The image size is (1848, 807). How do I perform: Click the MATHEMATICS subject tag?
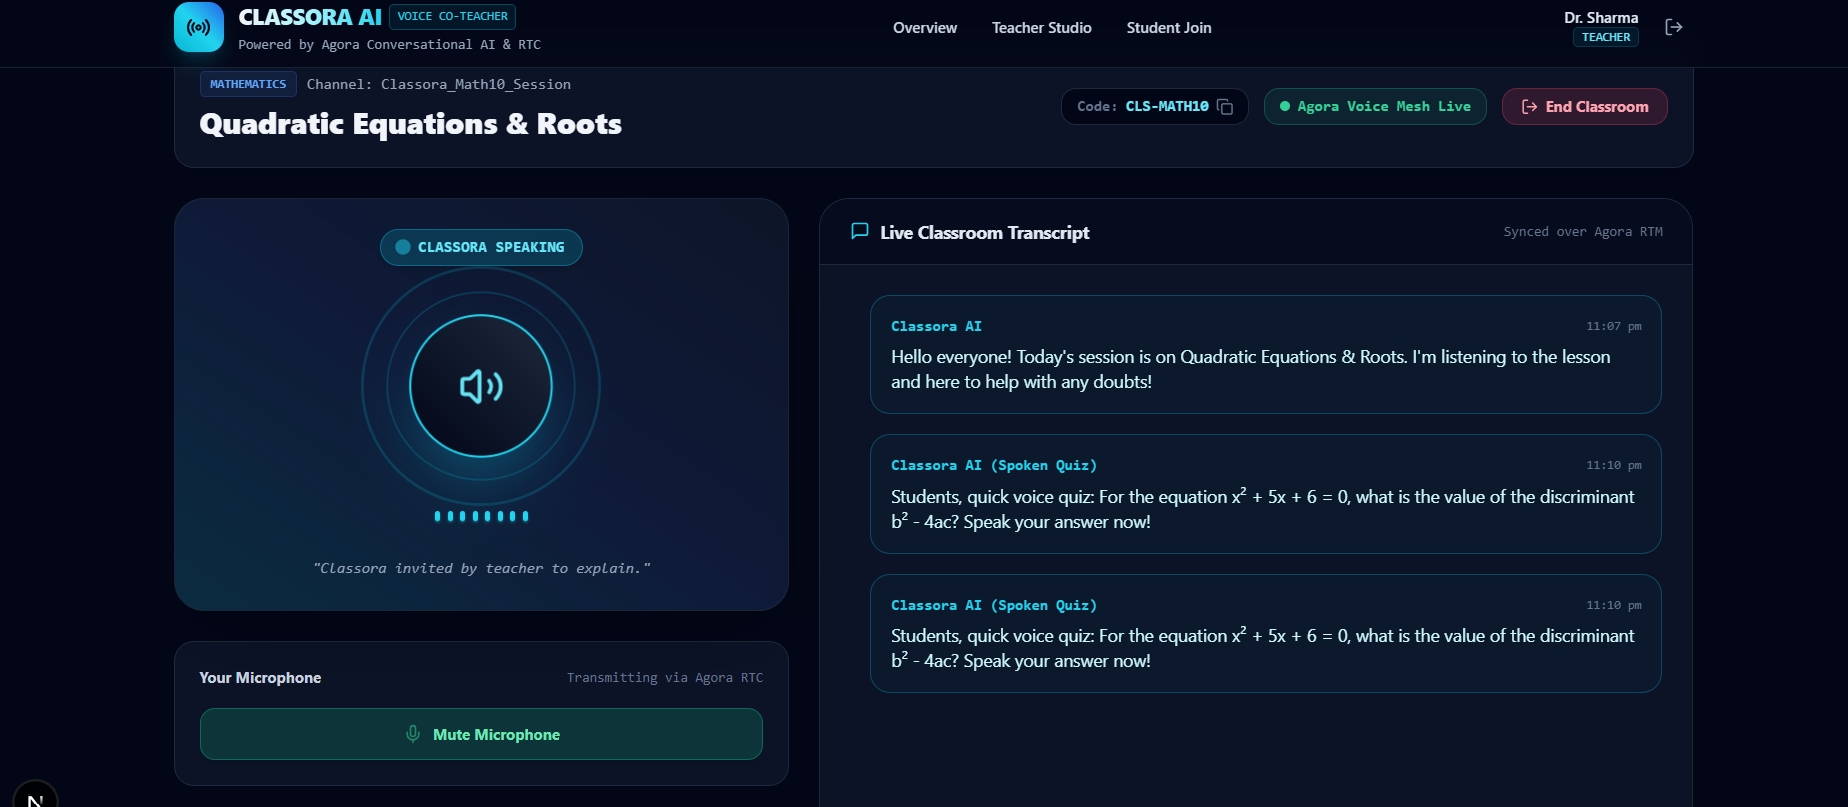click(248, 84)
